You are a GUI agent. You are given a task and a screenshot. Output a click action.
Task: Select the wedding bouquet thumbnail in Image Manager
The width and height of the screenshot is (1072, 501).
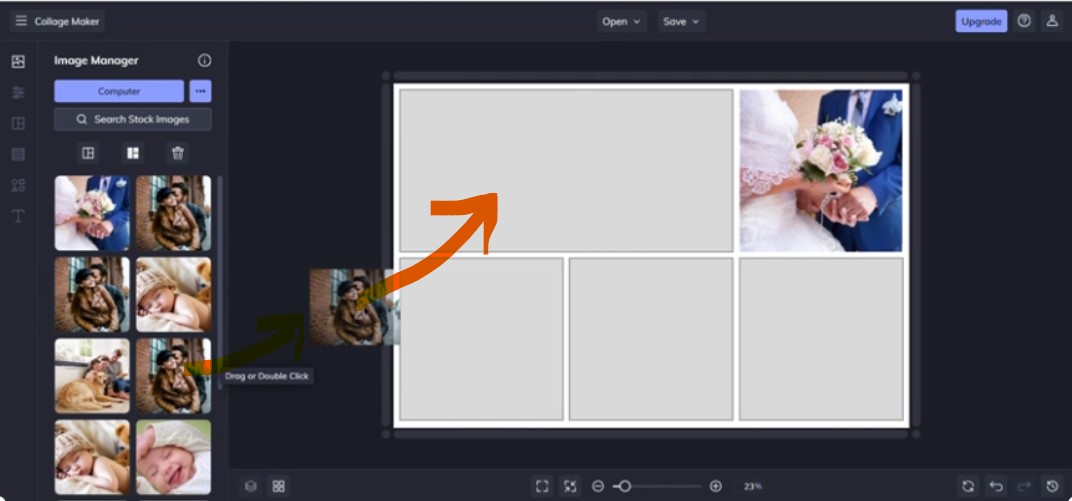(92, 213)
